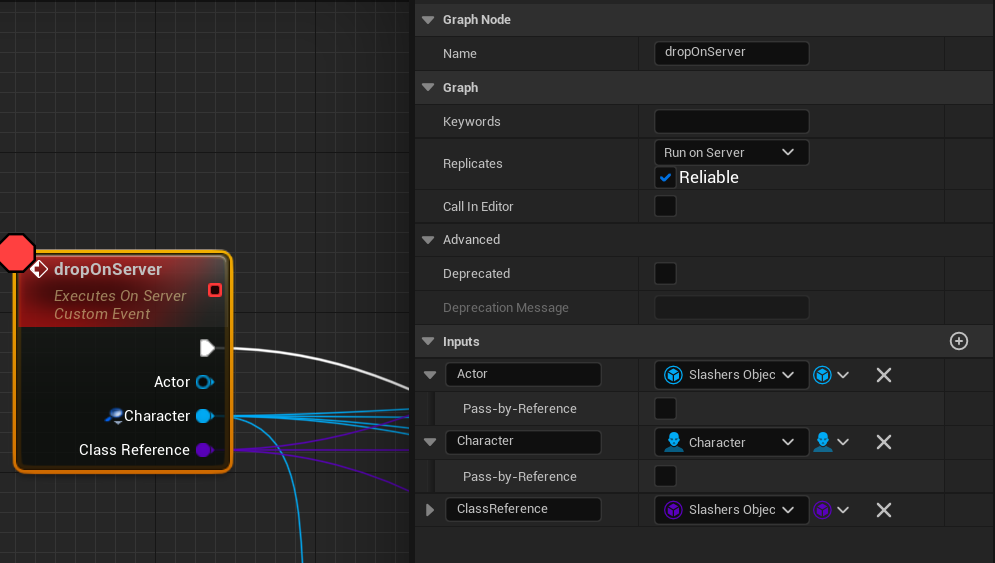Remove the Actor input parameter

(884, 375)
